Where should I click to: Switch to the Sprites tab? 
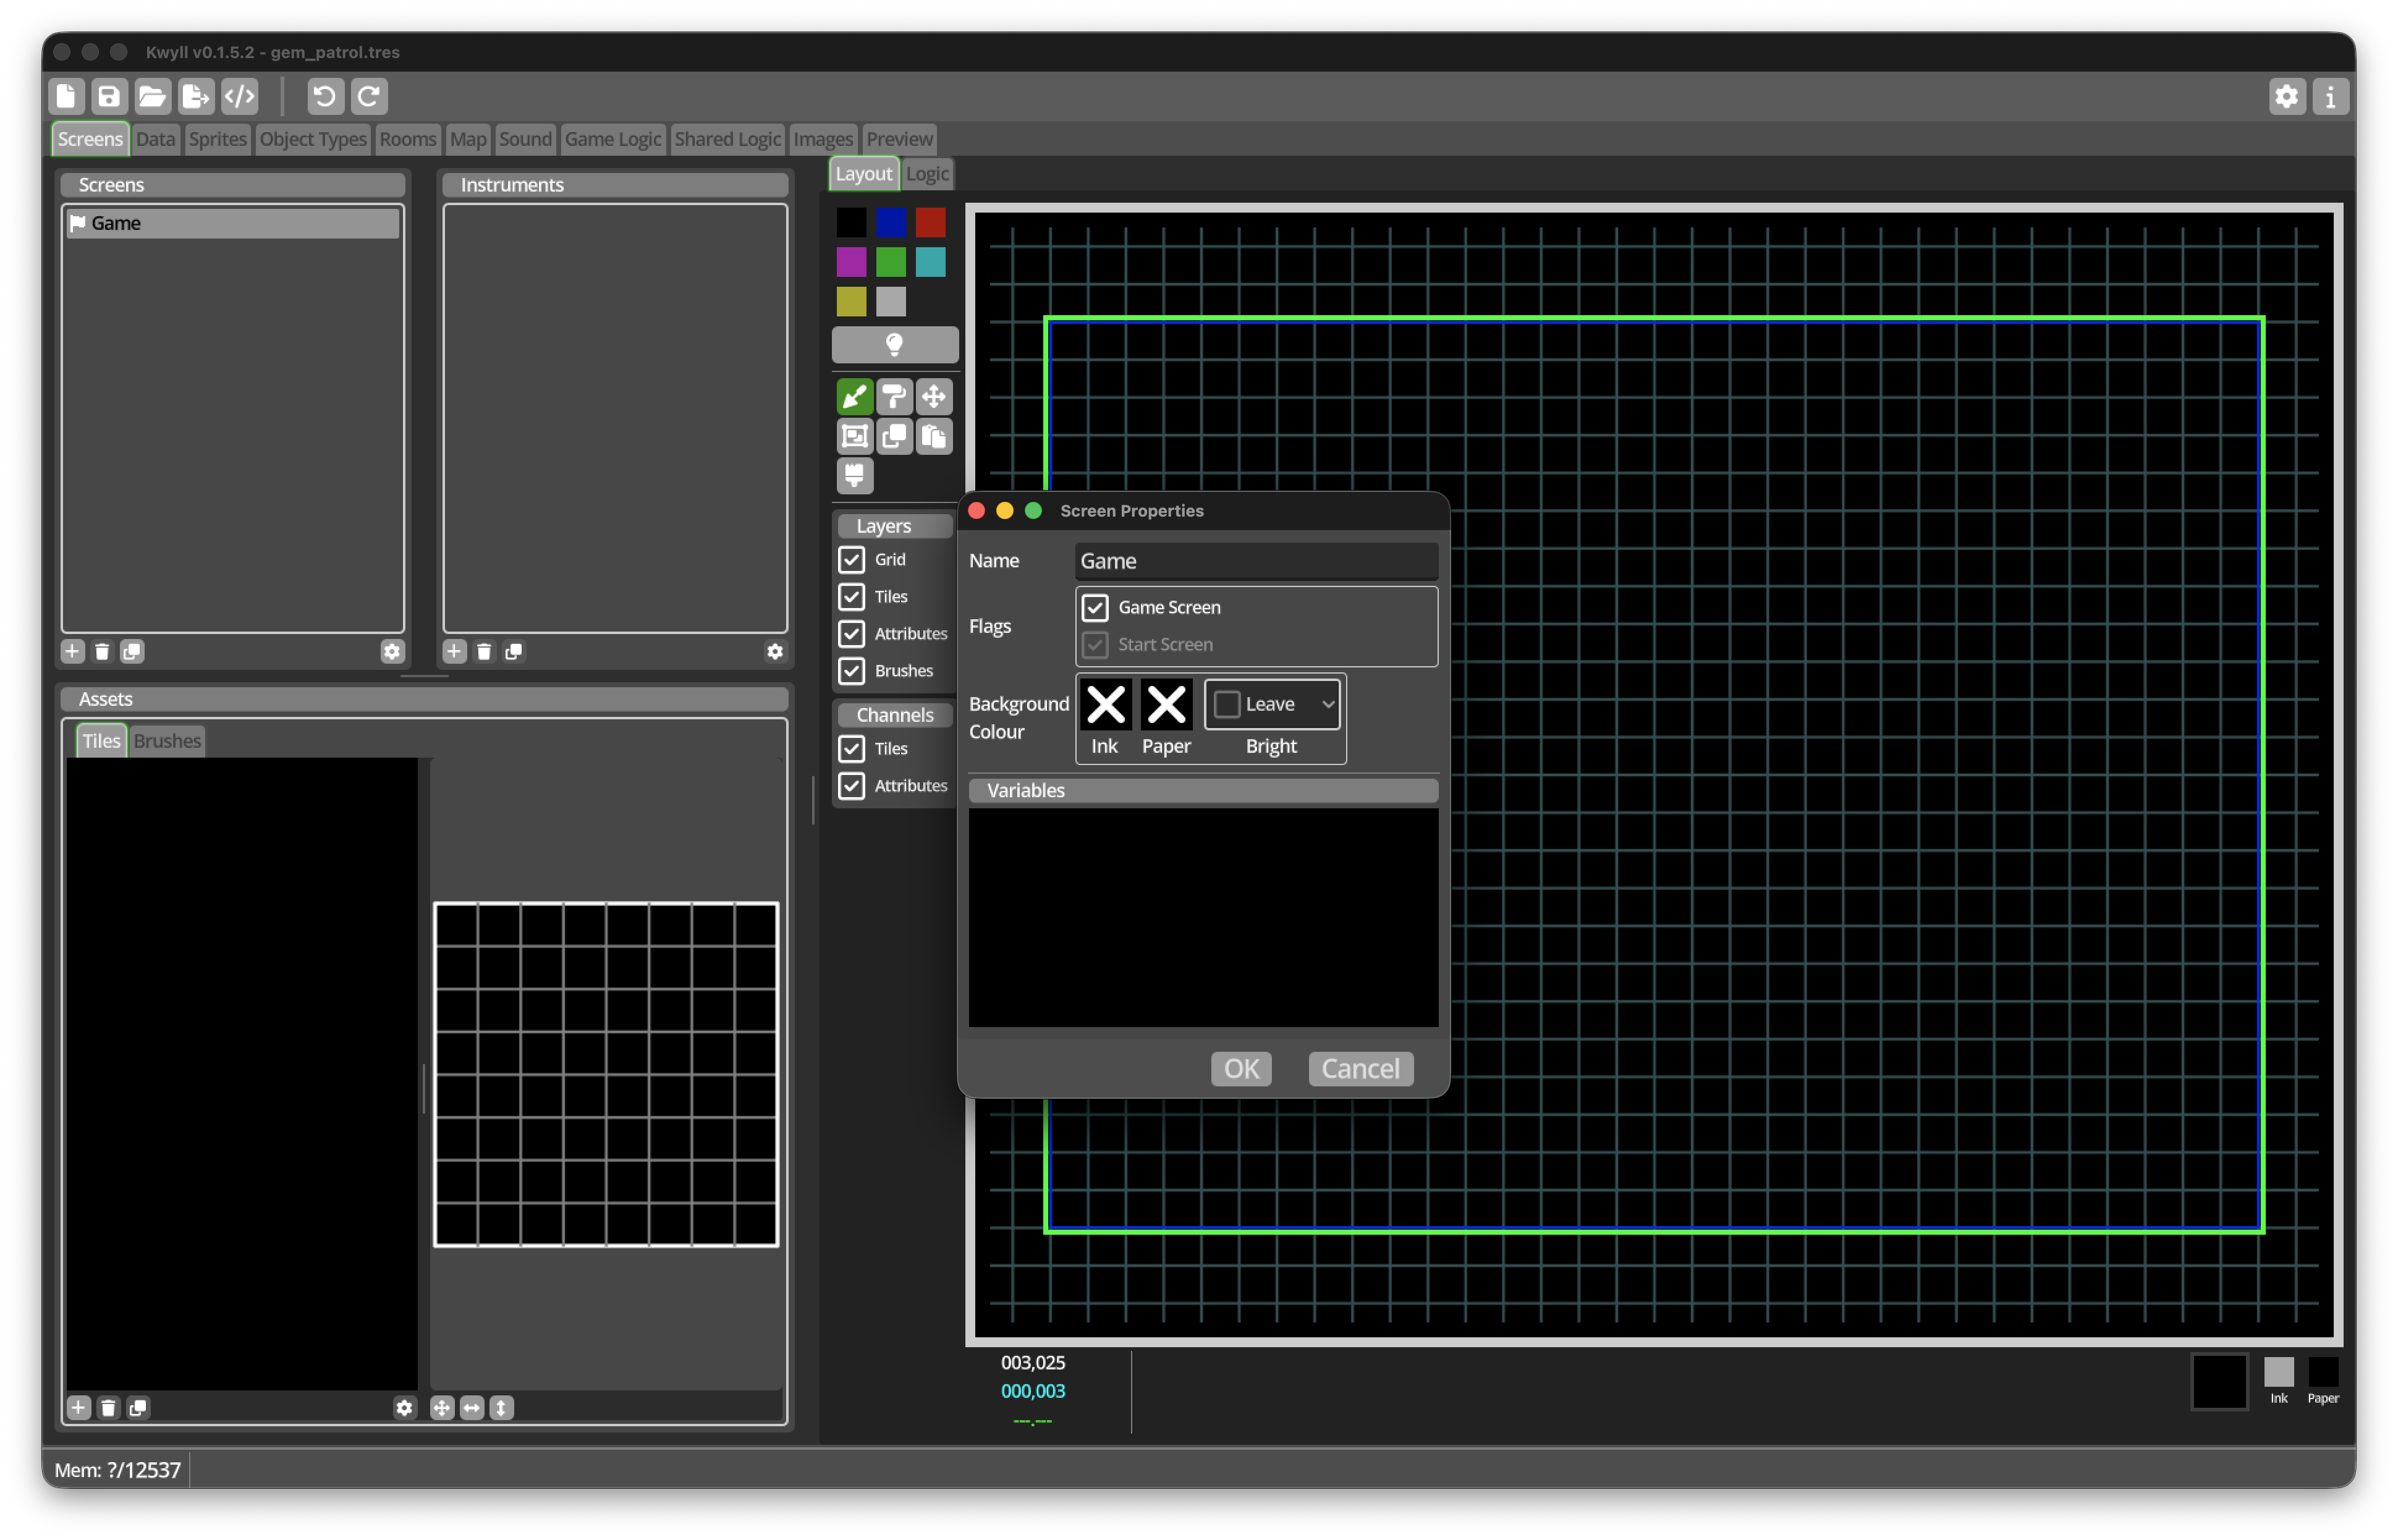click(217, 139)
